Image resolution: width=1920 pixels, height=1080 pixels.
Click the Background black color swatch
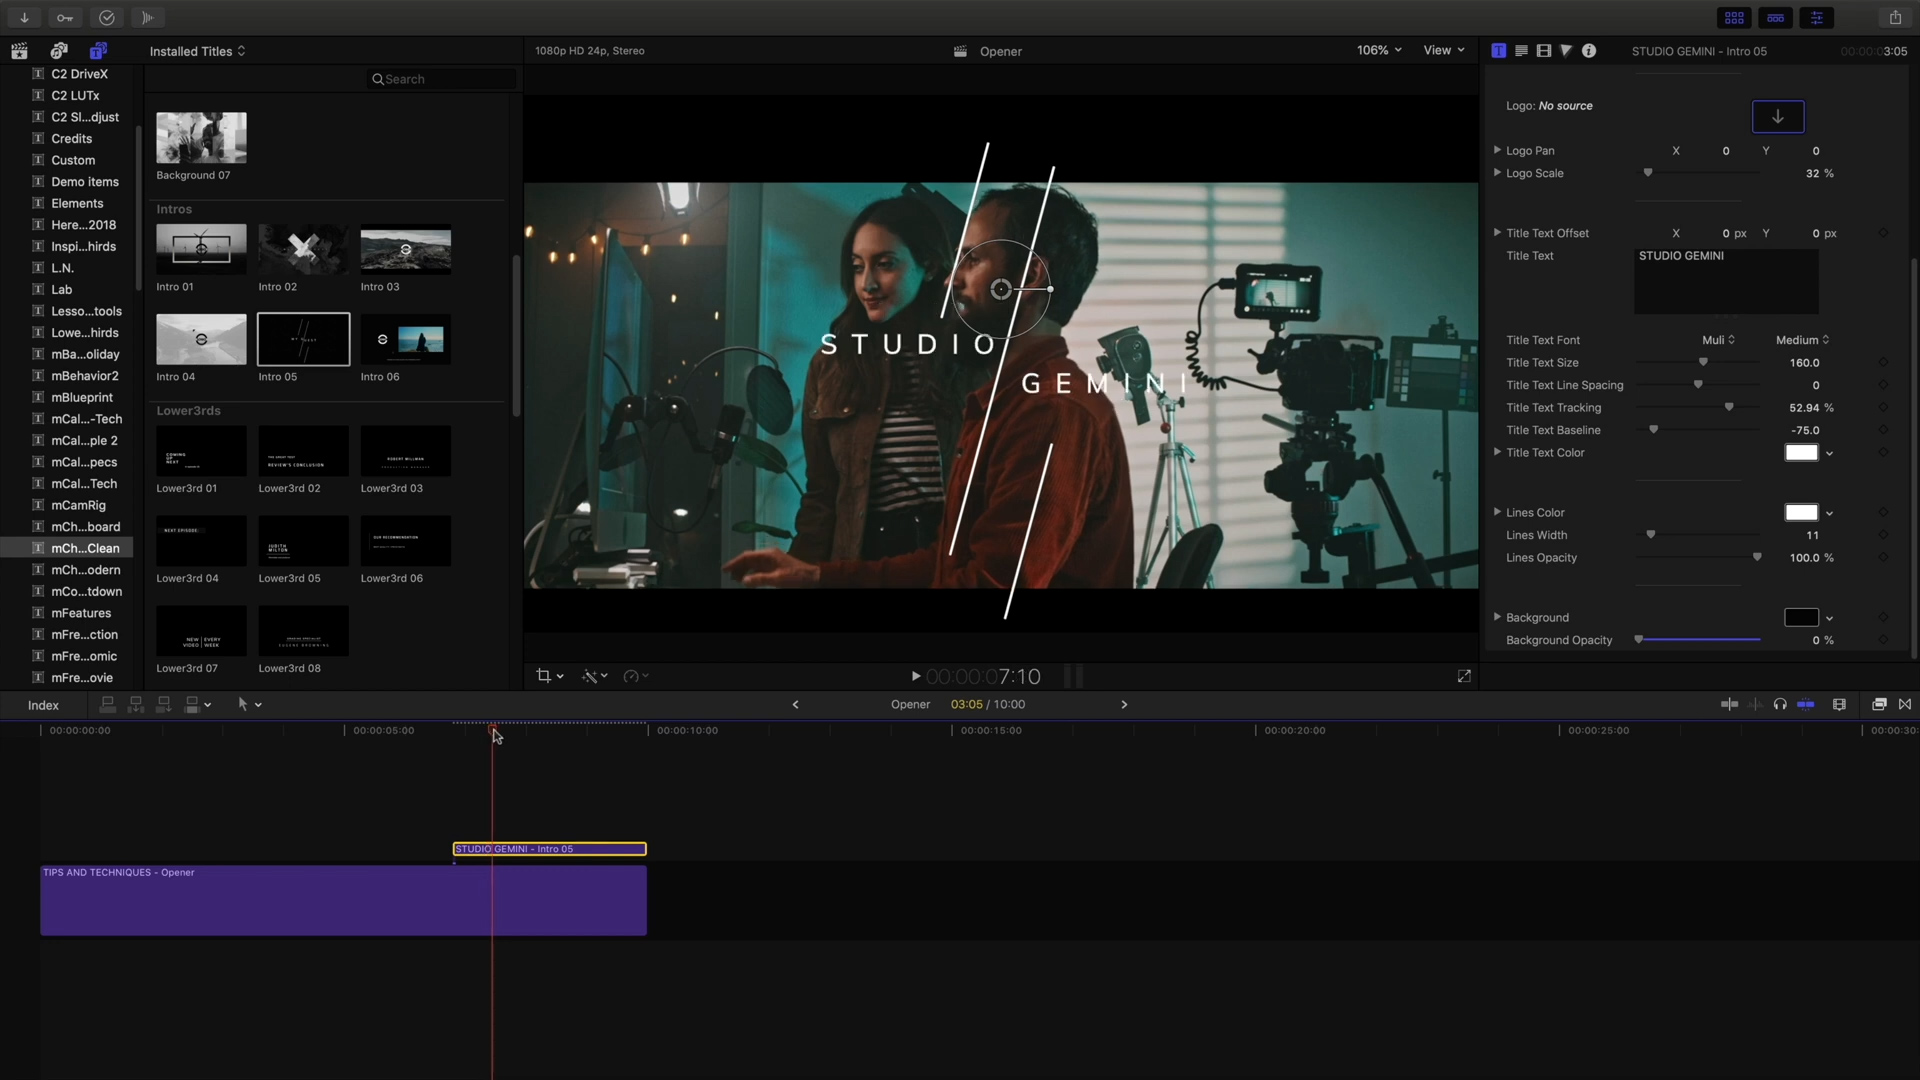[1801, 618]
